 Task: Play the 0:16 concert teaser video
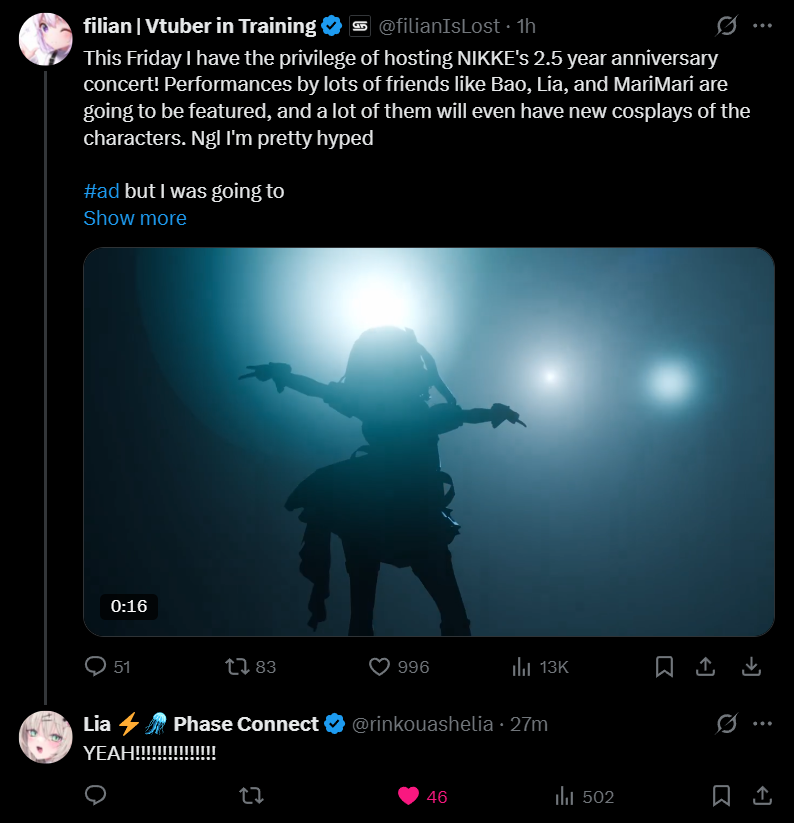428,441
